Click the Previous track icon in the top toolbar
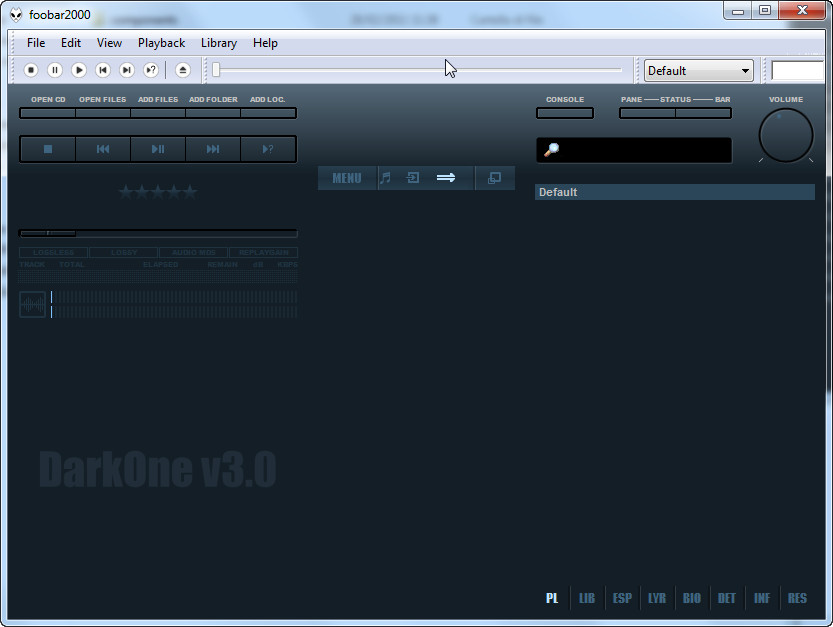 [x=103, y=70]
